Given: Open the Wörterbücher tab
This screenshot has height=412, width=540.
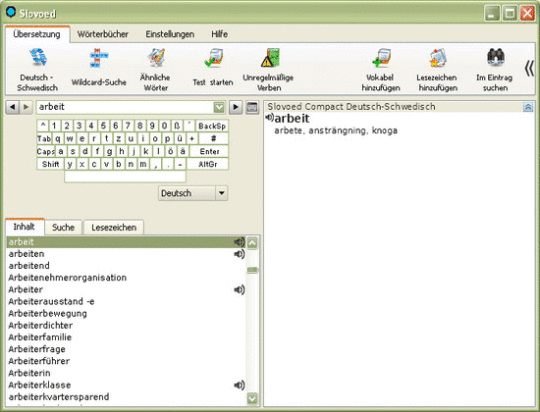Looking at the screenshot, I should pos(103,34).
